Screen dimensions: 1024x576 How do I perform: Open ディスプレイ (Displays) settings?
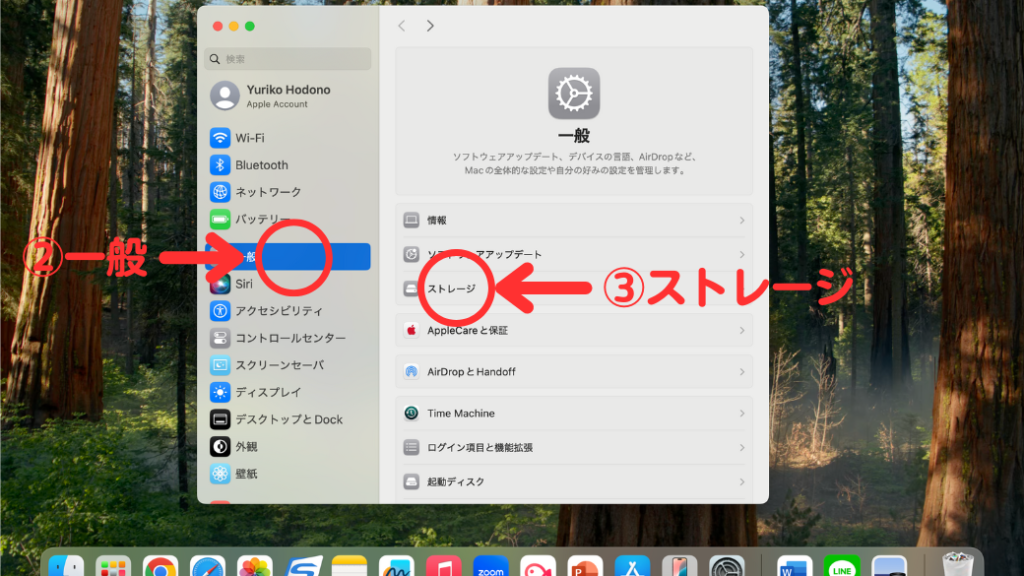click(x=267, y=392)
